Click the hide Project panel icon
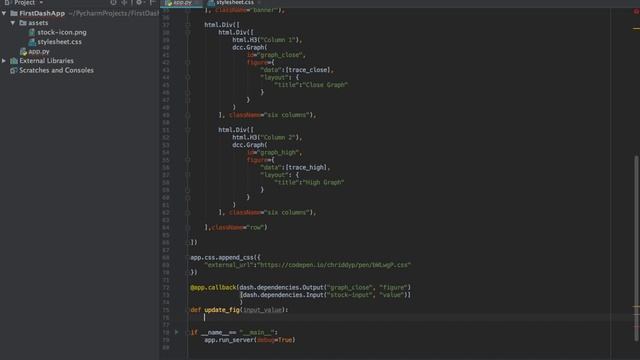640x360 pixels. [x=152, y=2]
